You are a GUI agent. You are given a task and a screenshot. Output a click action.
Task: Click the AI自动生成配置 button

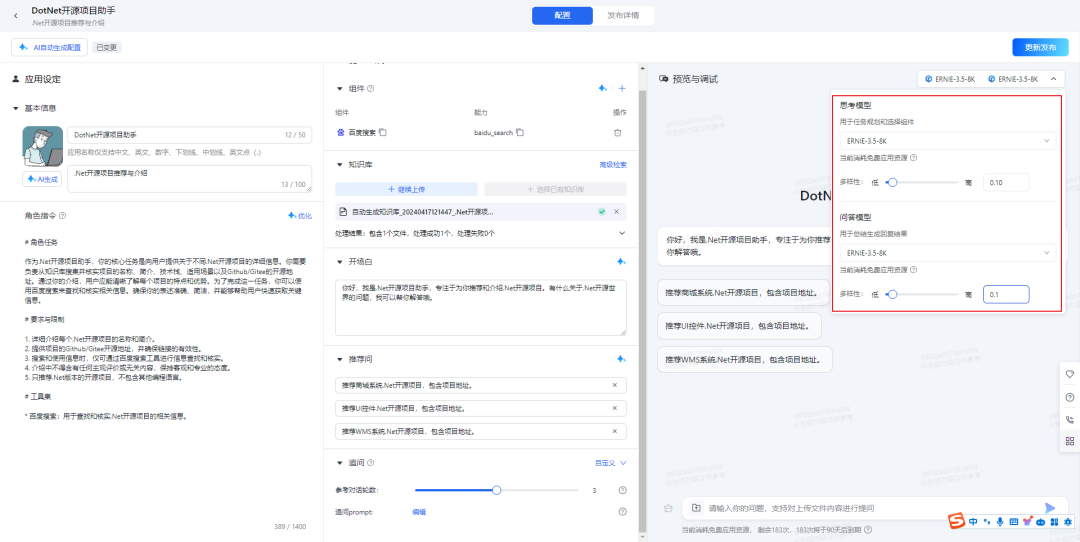point(50,48)
